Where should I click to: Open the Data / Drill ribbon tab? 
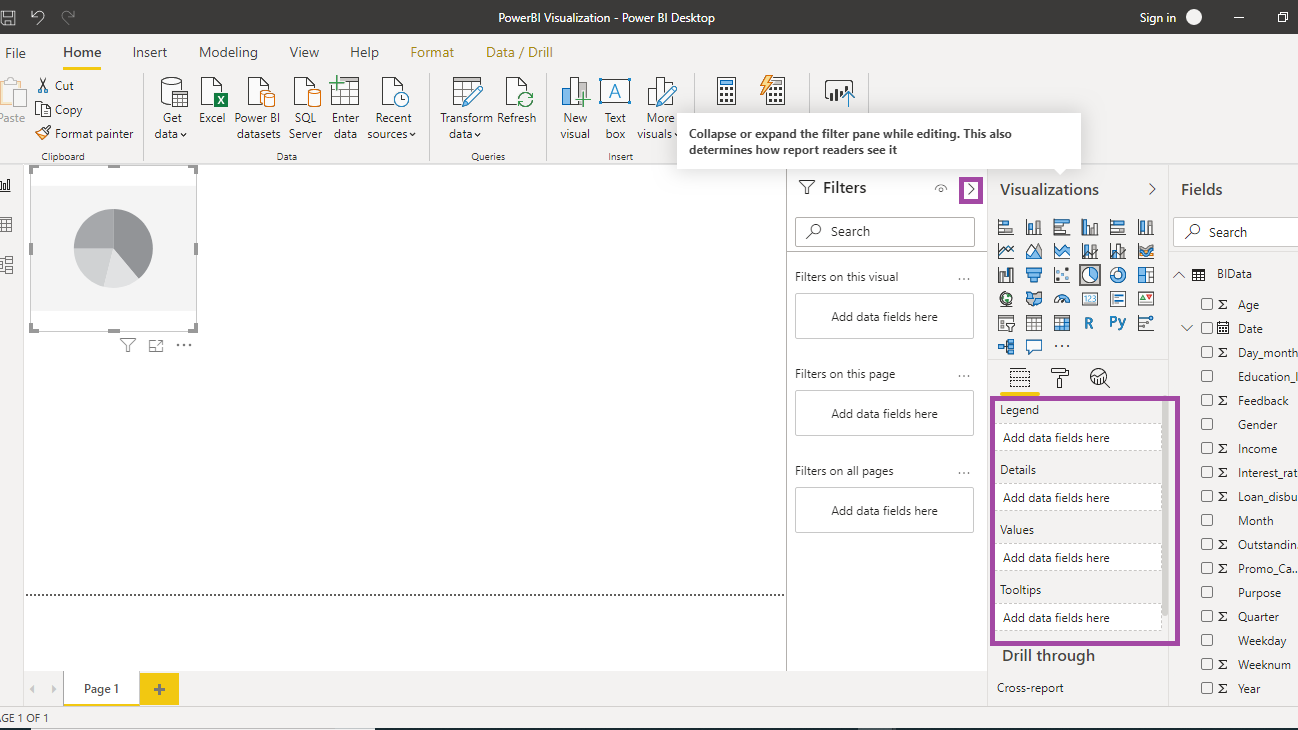(519, 52)
